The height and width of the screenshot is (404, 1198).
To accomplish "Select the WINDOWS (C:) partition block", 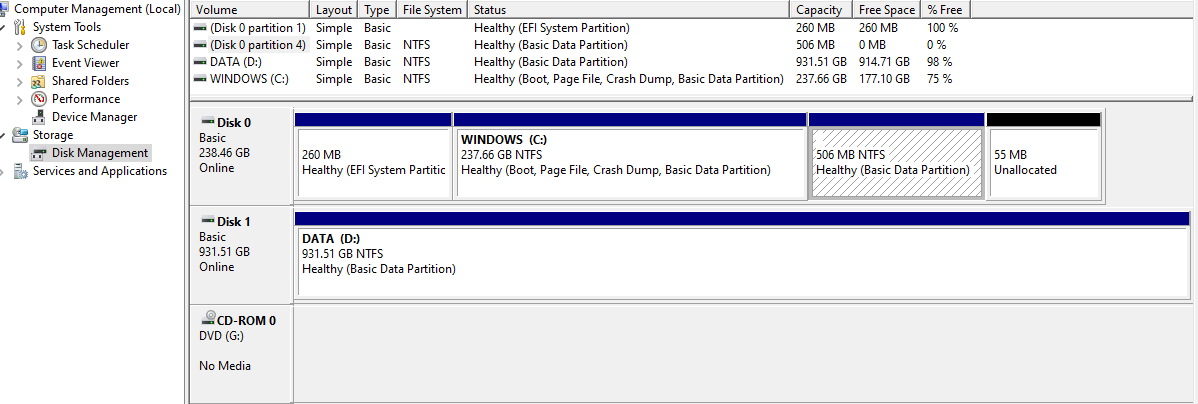I will [x=630, y=162].
